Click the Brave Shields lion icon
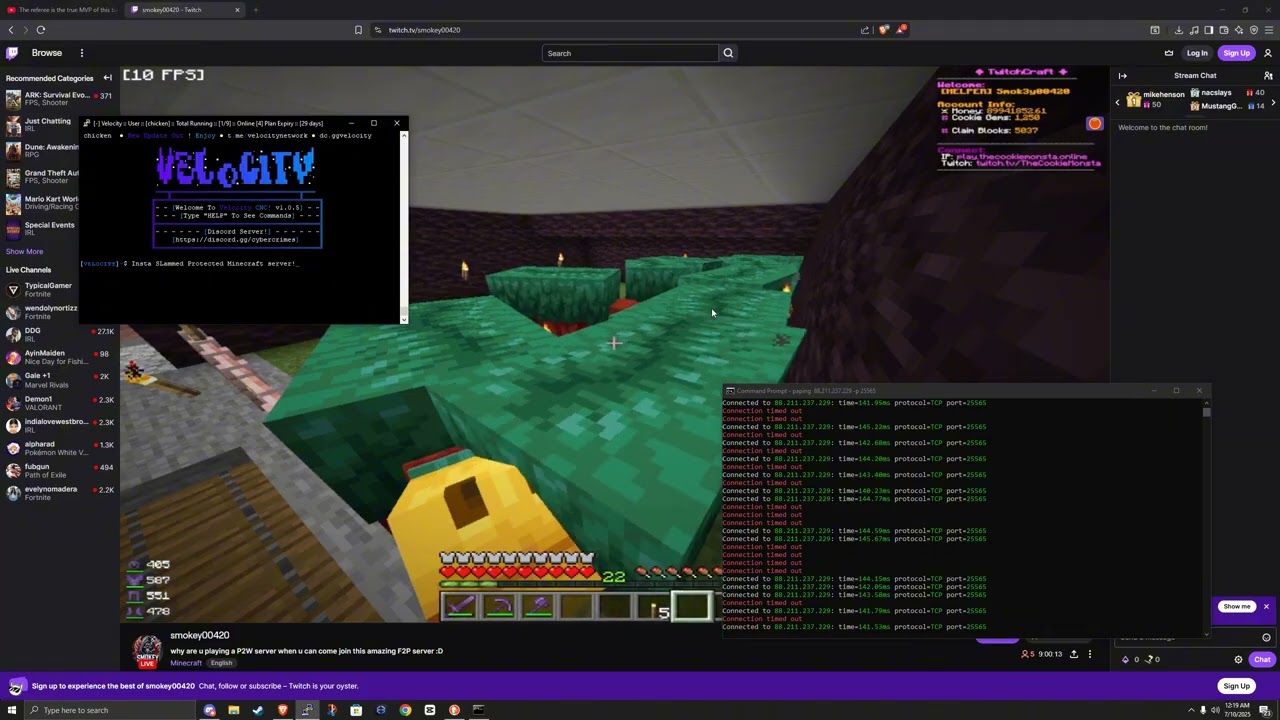Screen dimensions: 1280x720 point(884,30)
